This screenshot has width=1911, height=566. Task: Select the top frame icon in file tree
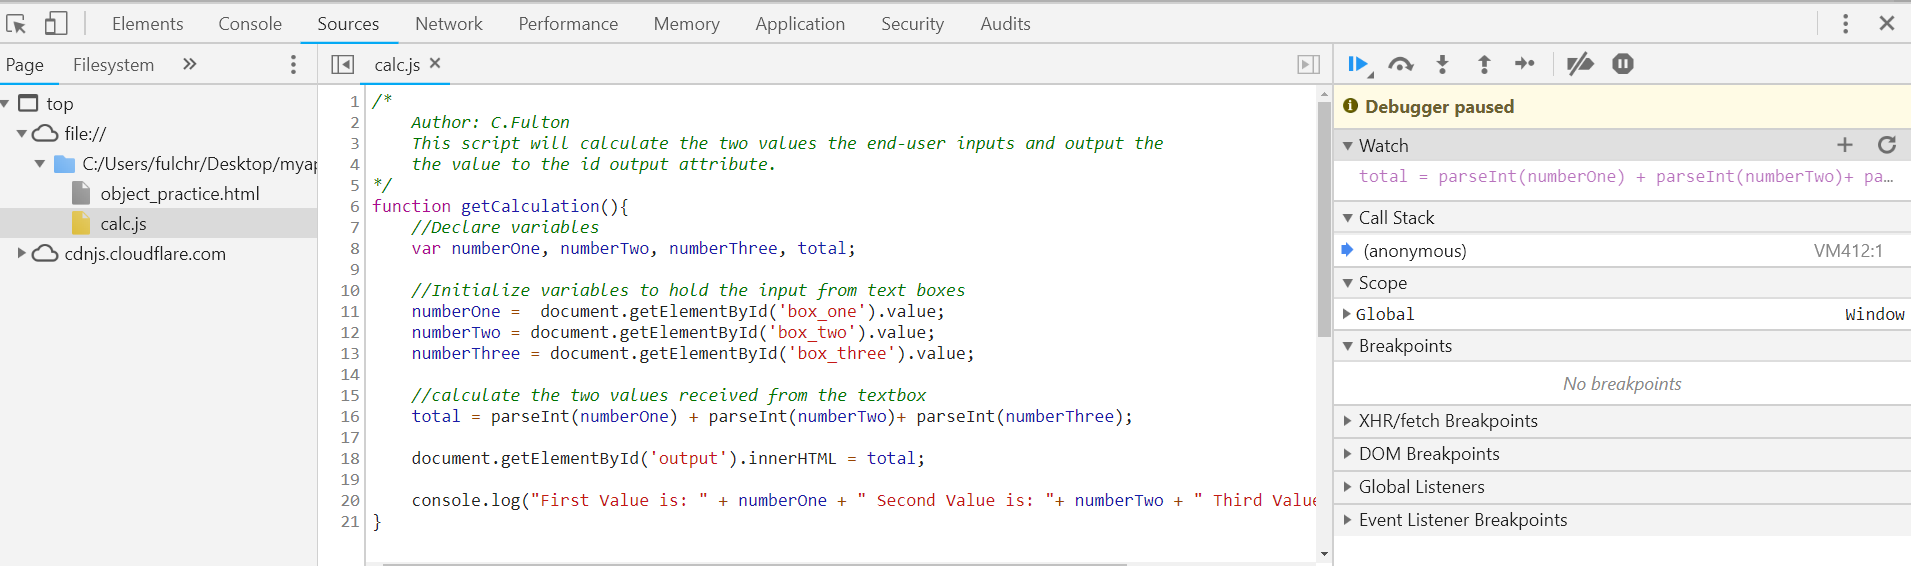coord(28,103)
